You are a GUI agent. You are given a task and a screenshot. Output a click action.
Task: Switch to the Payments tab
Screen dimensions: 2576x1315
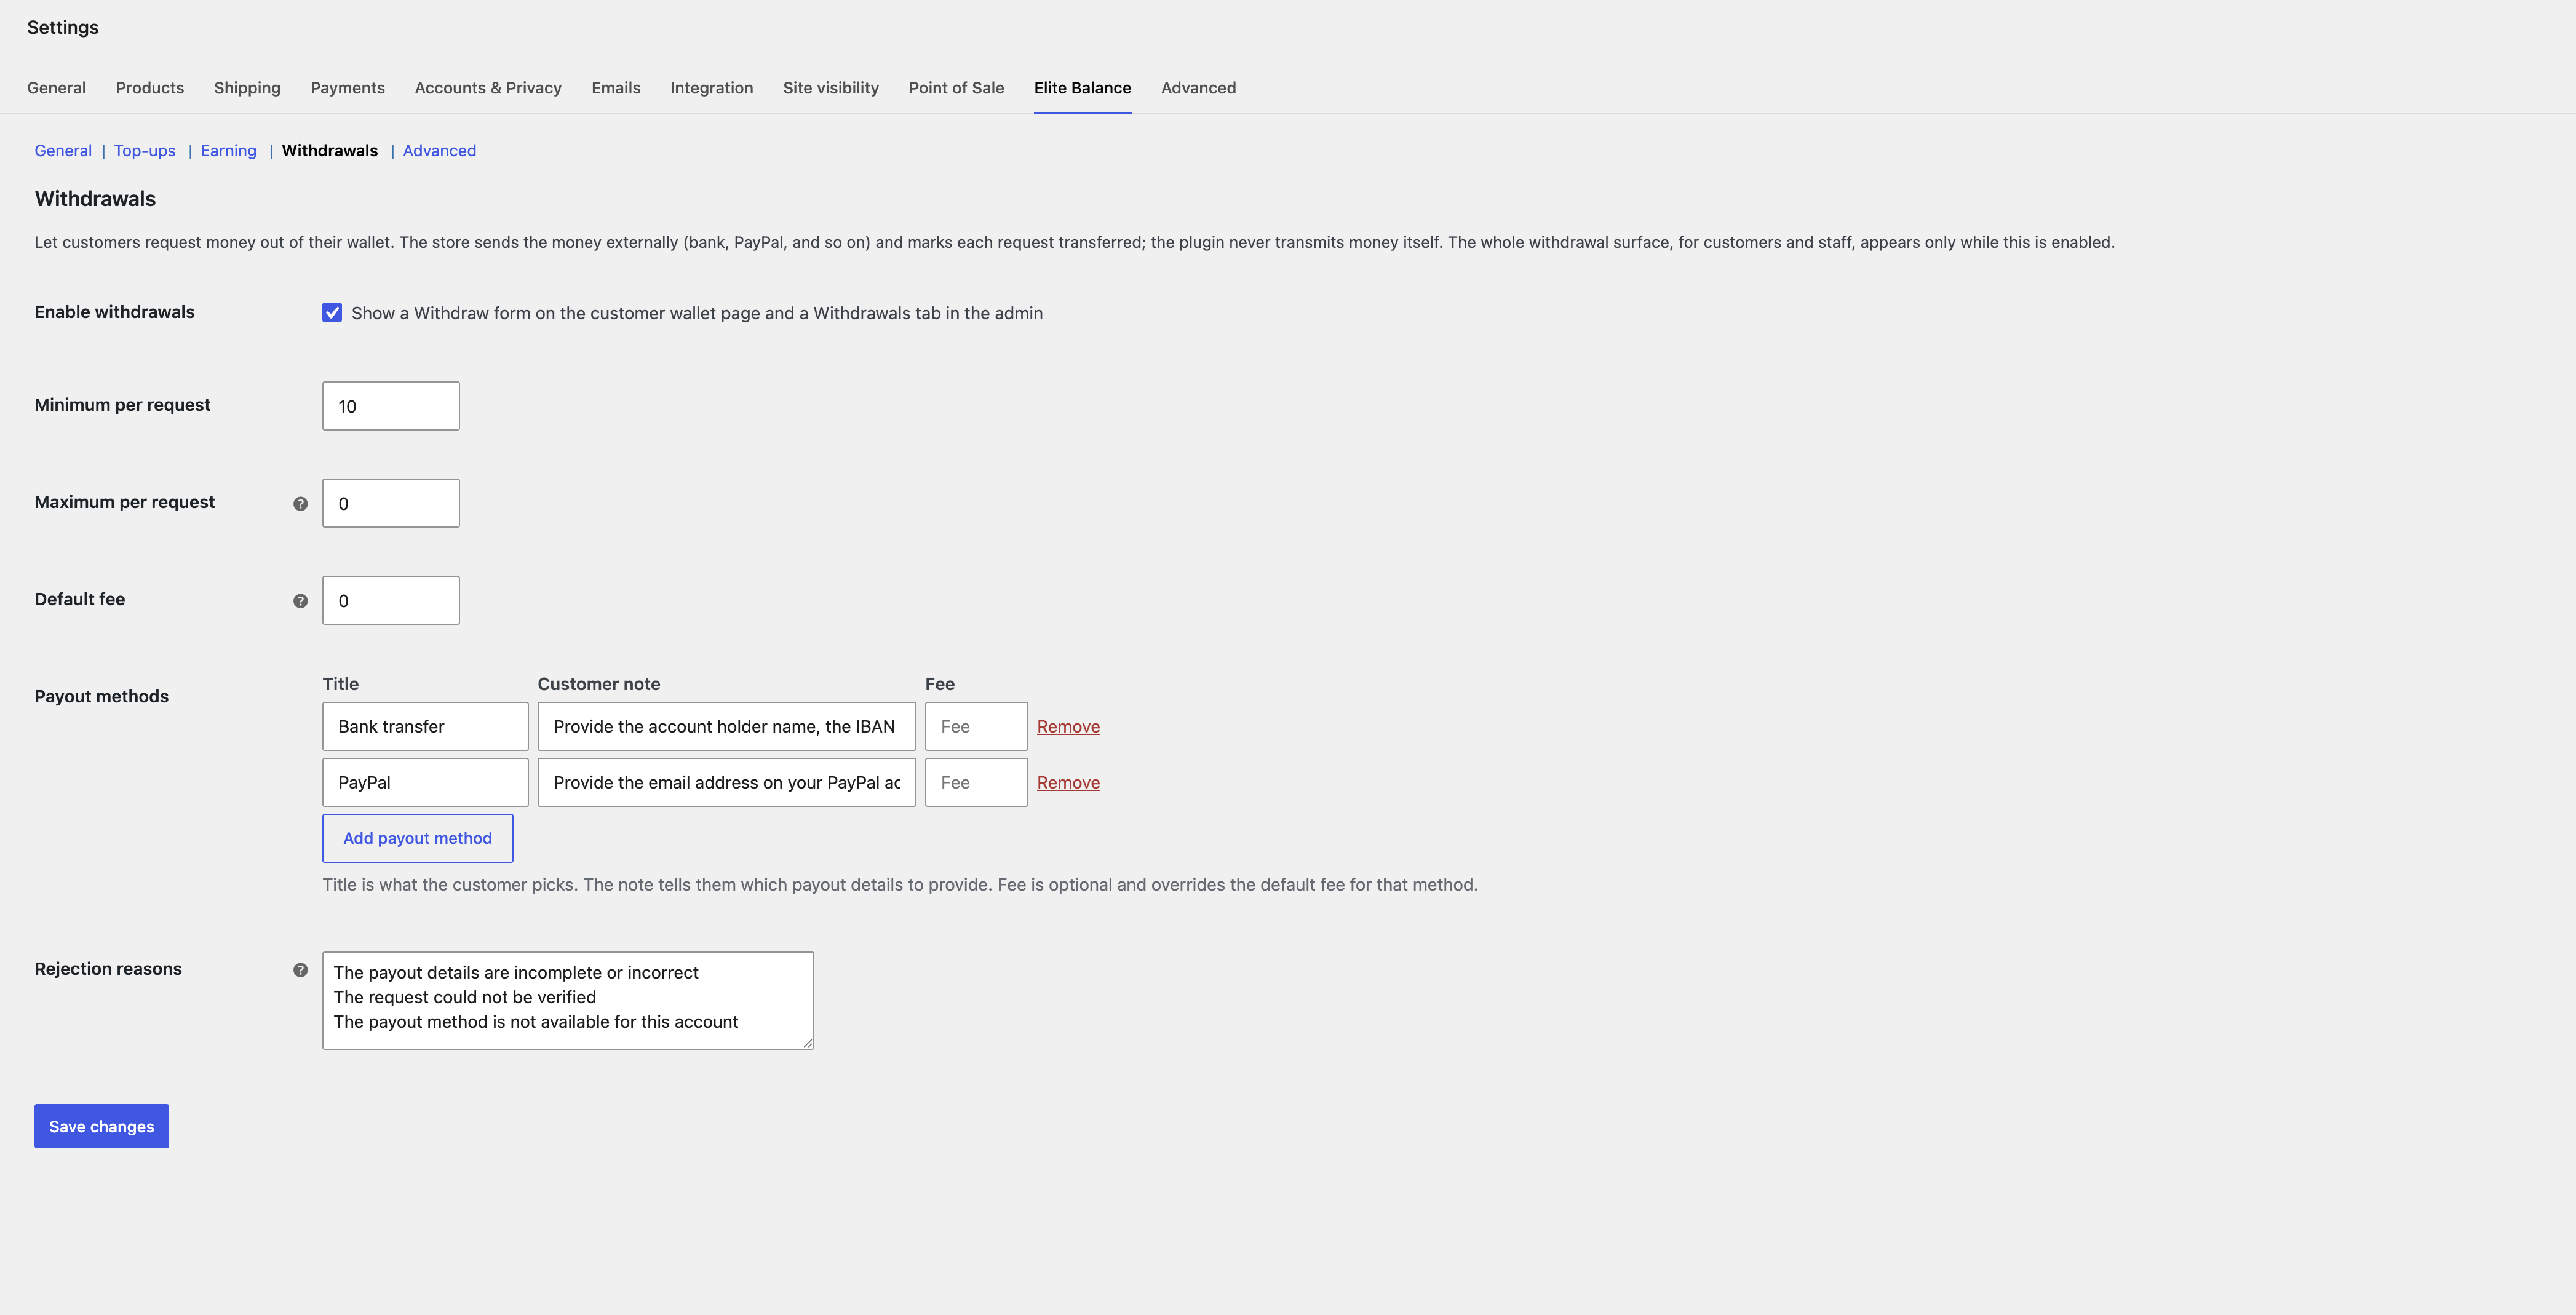click(x=347, y=88)
